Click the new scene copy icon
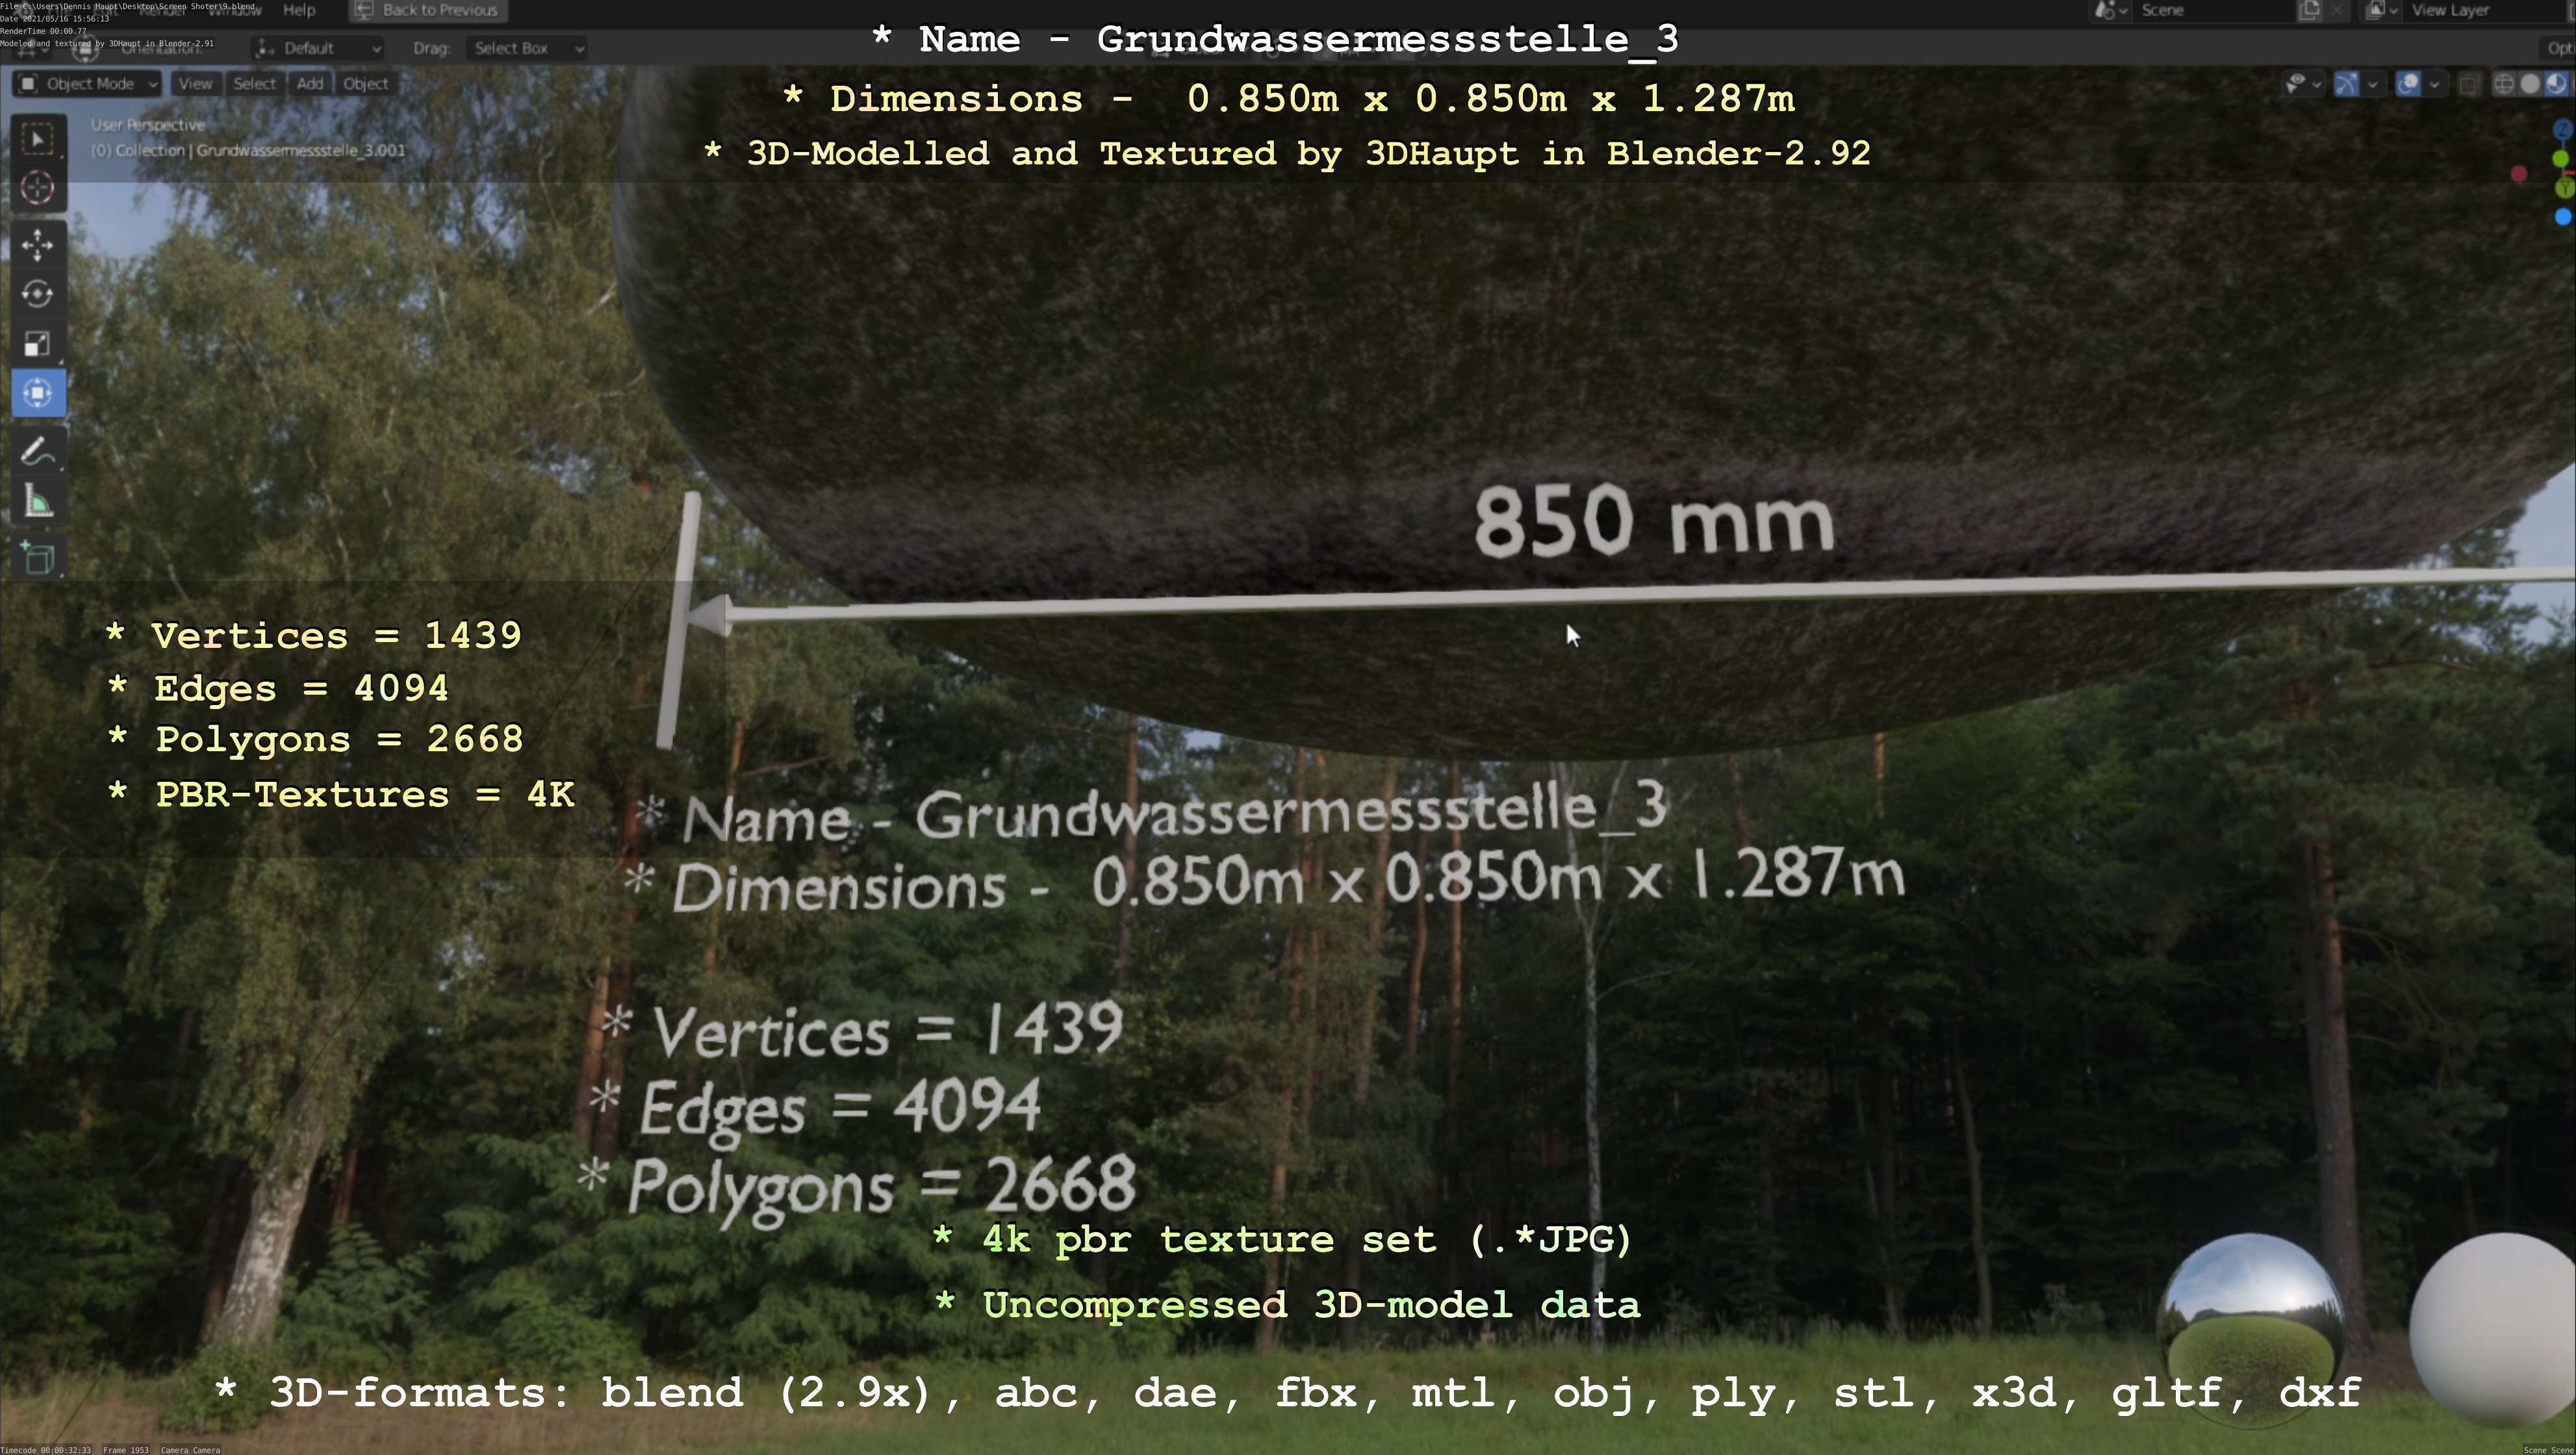This screenshot has height=1455, width=2576. (2310, 10)
